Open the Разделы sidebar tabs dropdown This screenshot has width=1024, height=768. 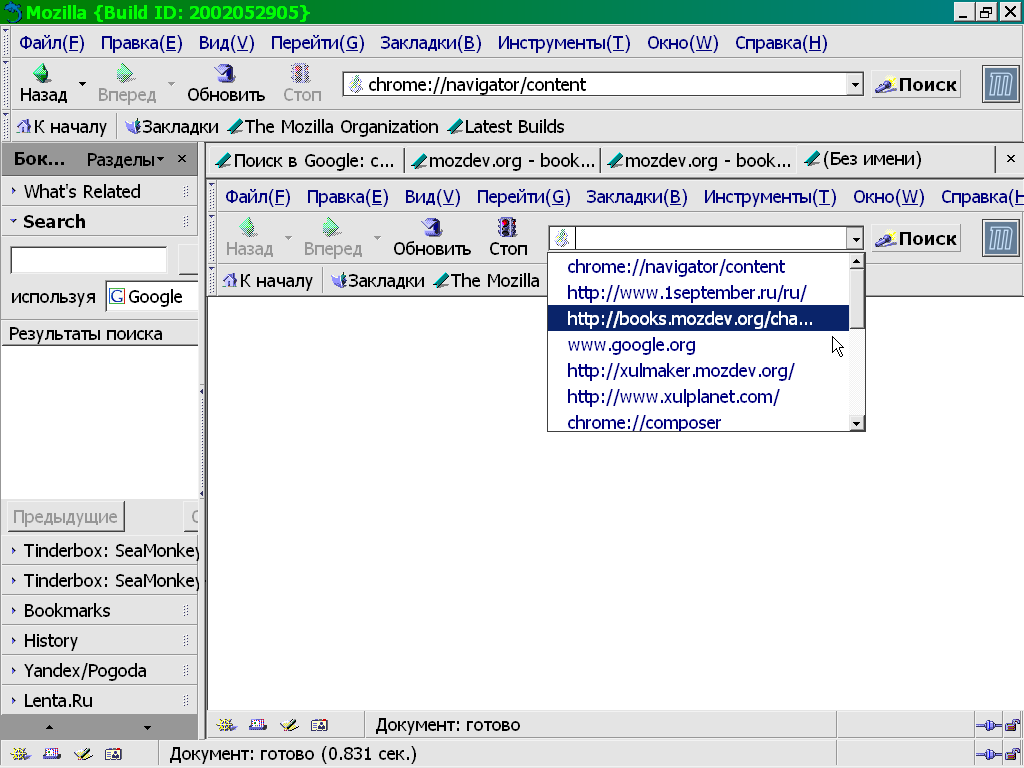coord(125,159)
